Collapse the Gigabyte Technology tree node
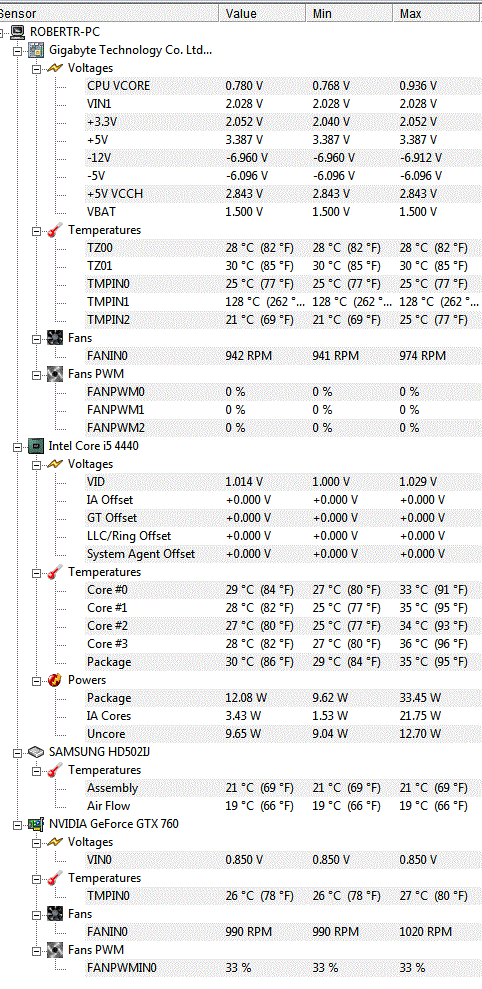 pos(17,50)
